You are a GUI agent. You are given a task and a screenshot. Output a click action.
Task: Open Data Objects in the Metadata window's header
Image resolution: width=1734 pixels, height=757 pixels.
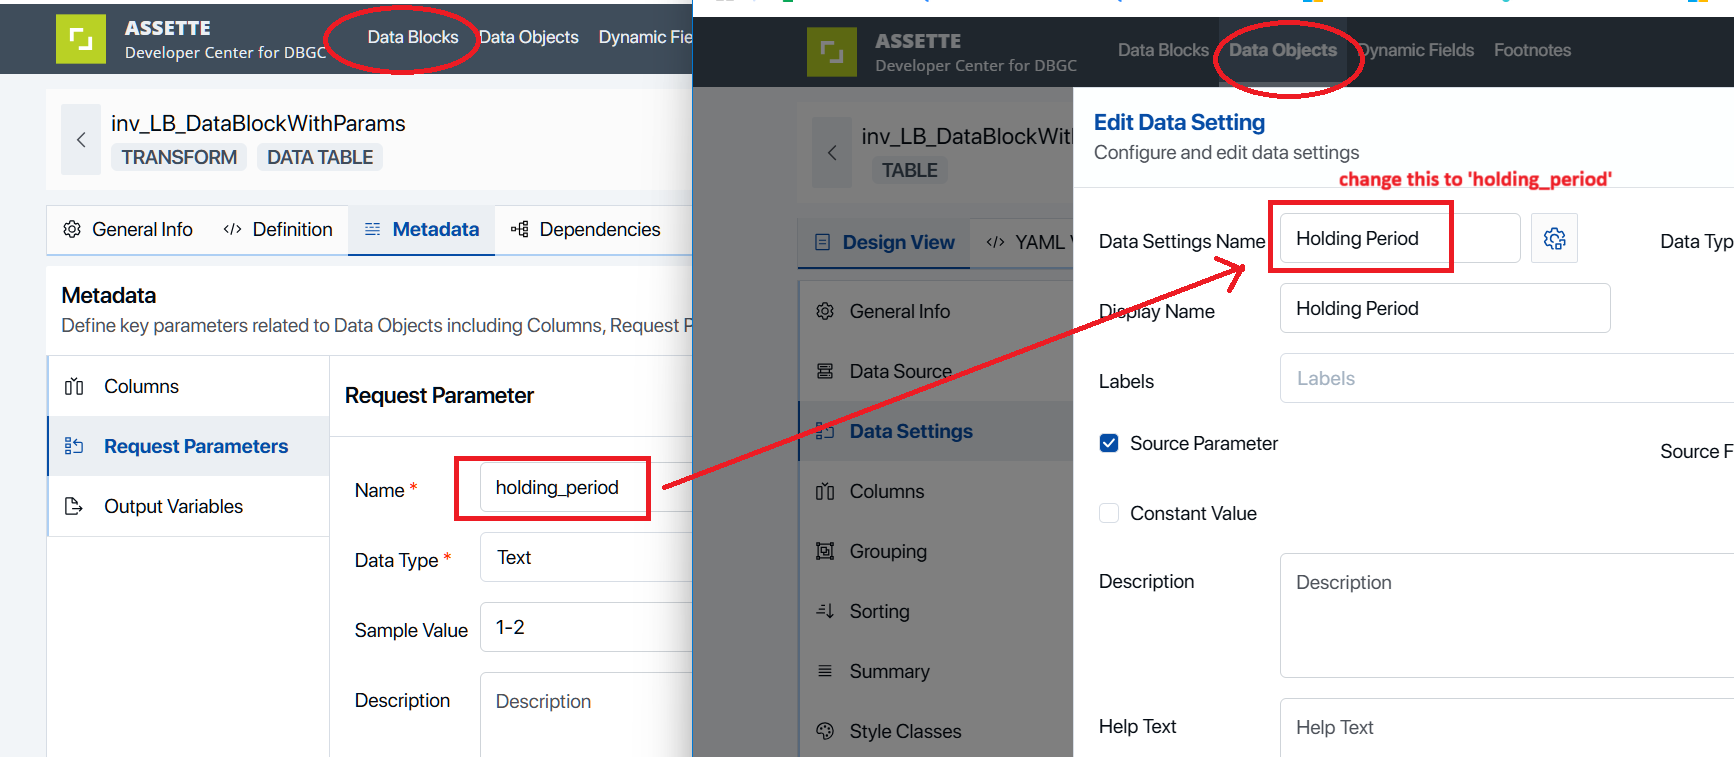point(528,37)
